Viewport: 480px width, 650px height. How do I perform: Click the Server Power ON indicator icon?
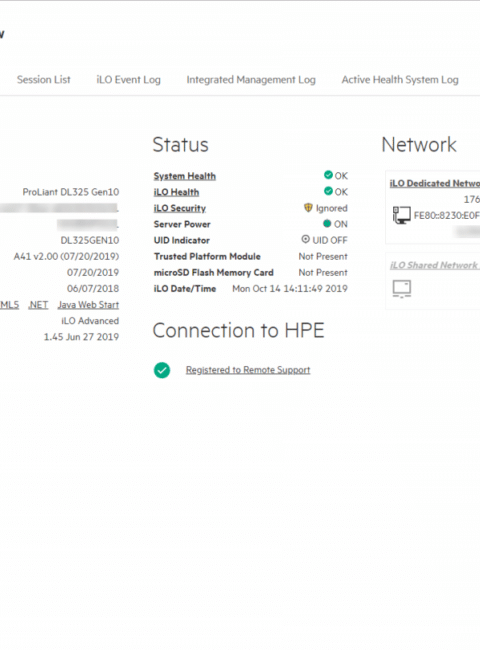tap(327, 224)
